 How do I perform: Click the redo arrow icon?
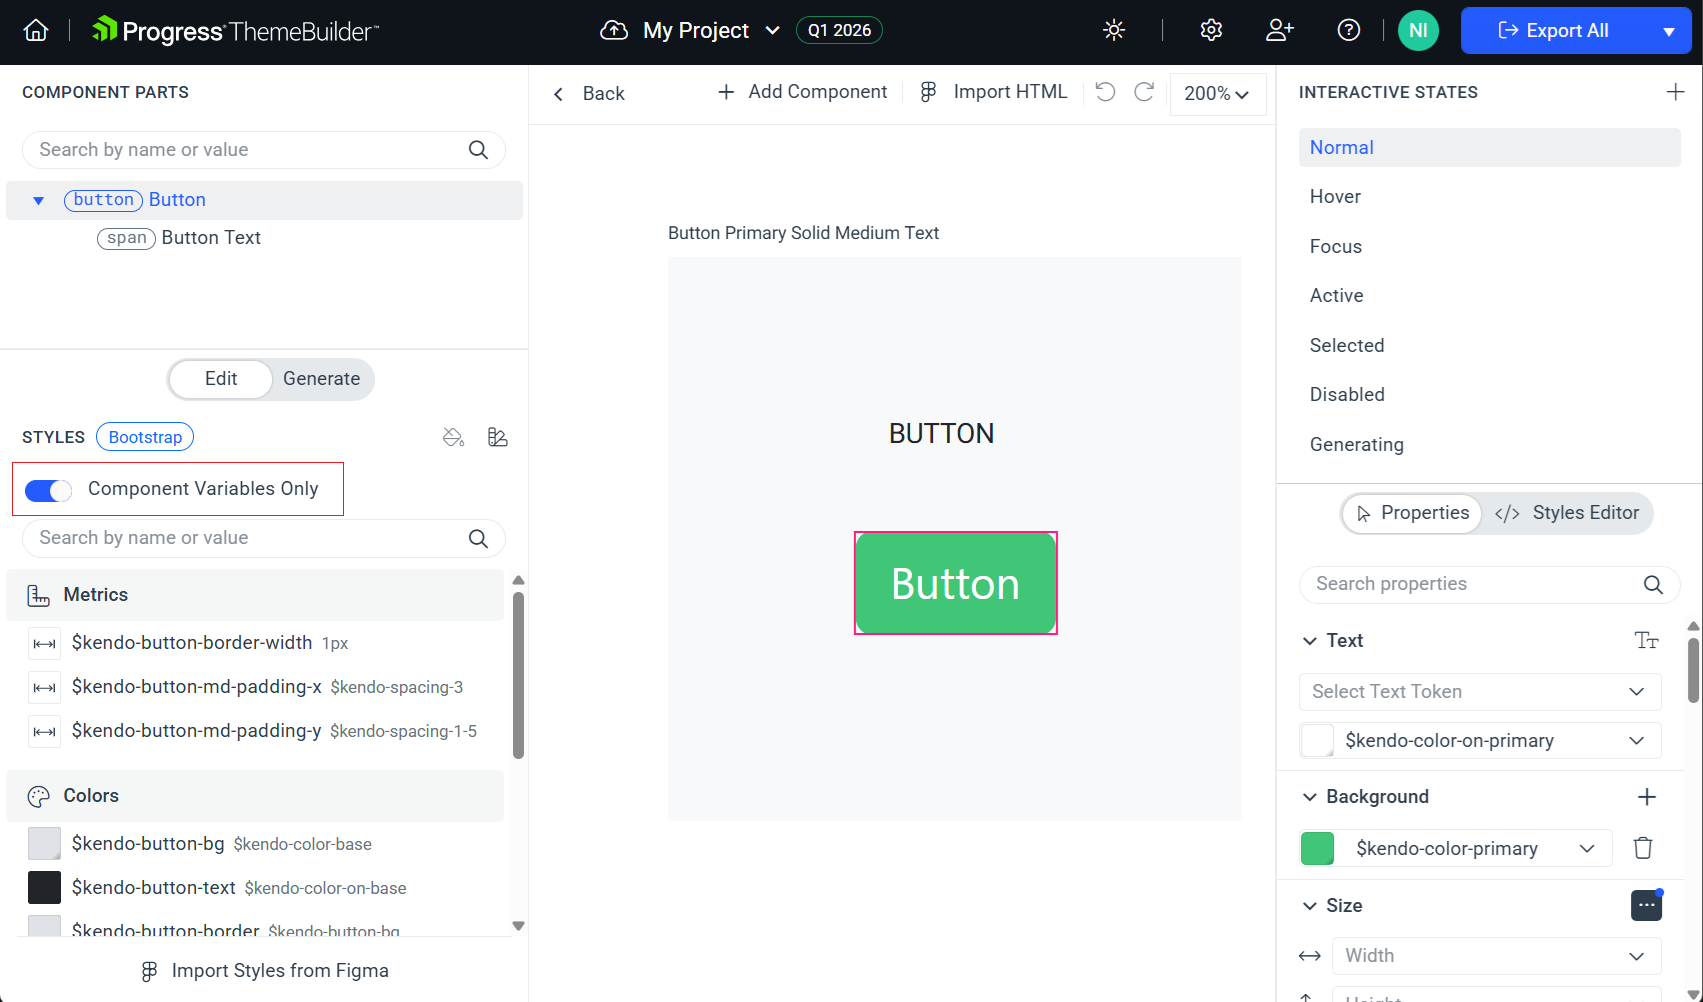coord(1144,92)
